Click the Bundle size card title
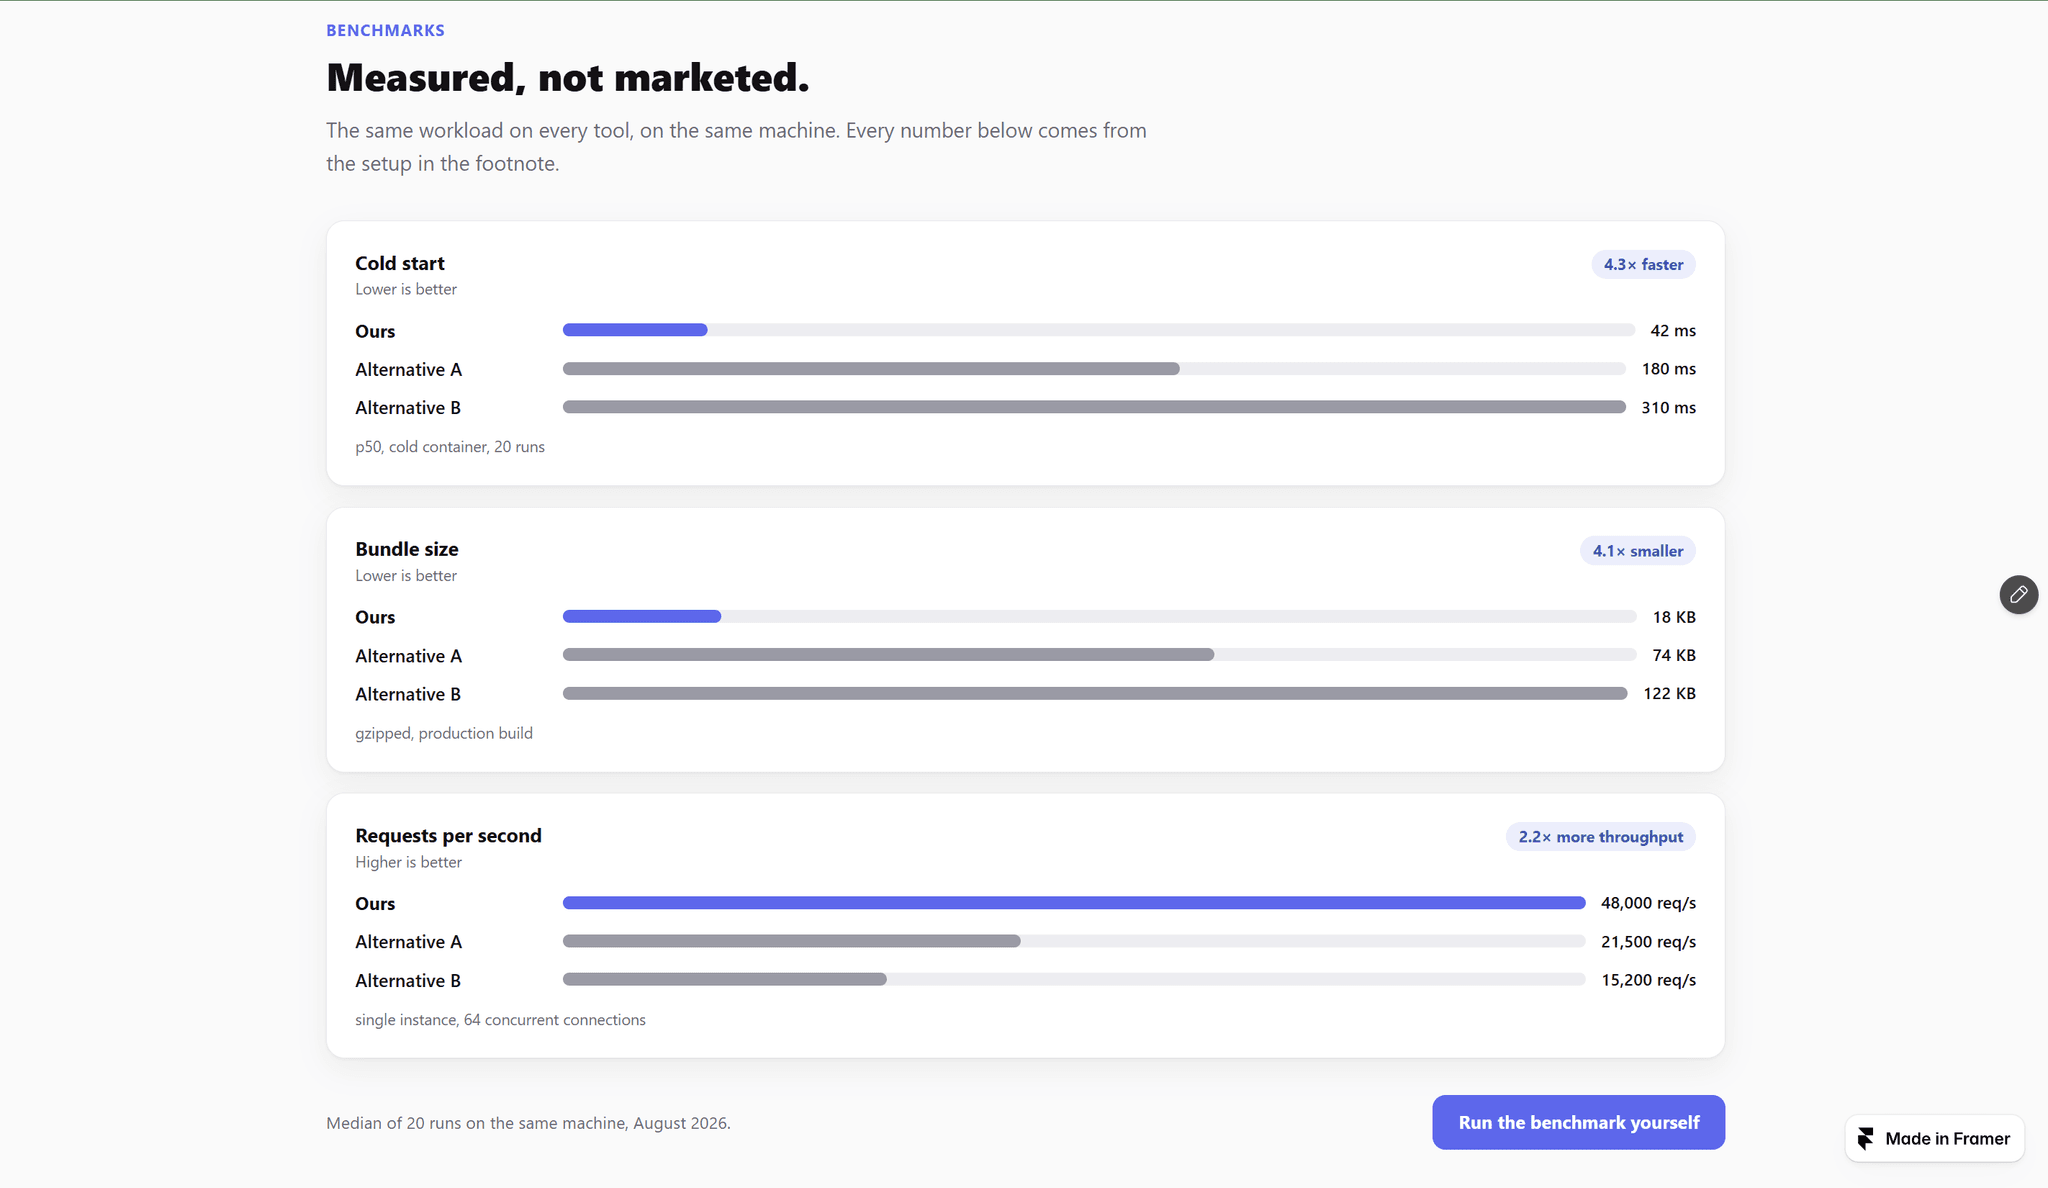 (x=406, y=549)
